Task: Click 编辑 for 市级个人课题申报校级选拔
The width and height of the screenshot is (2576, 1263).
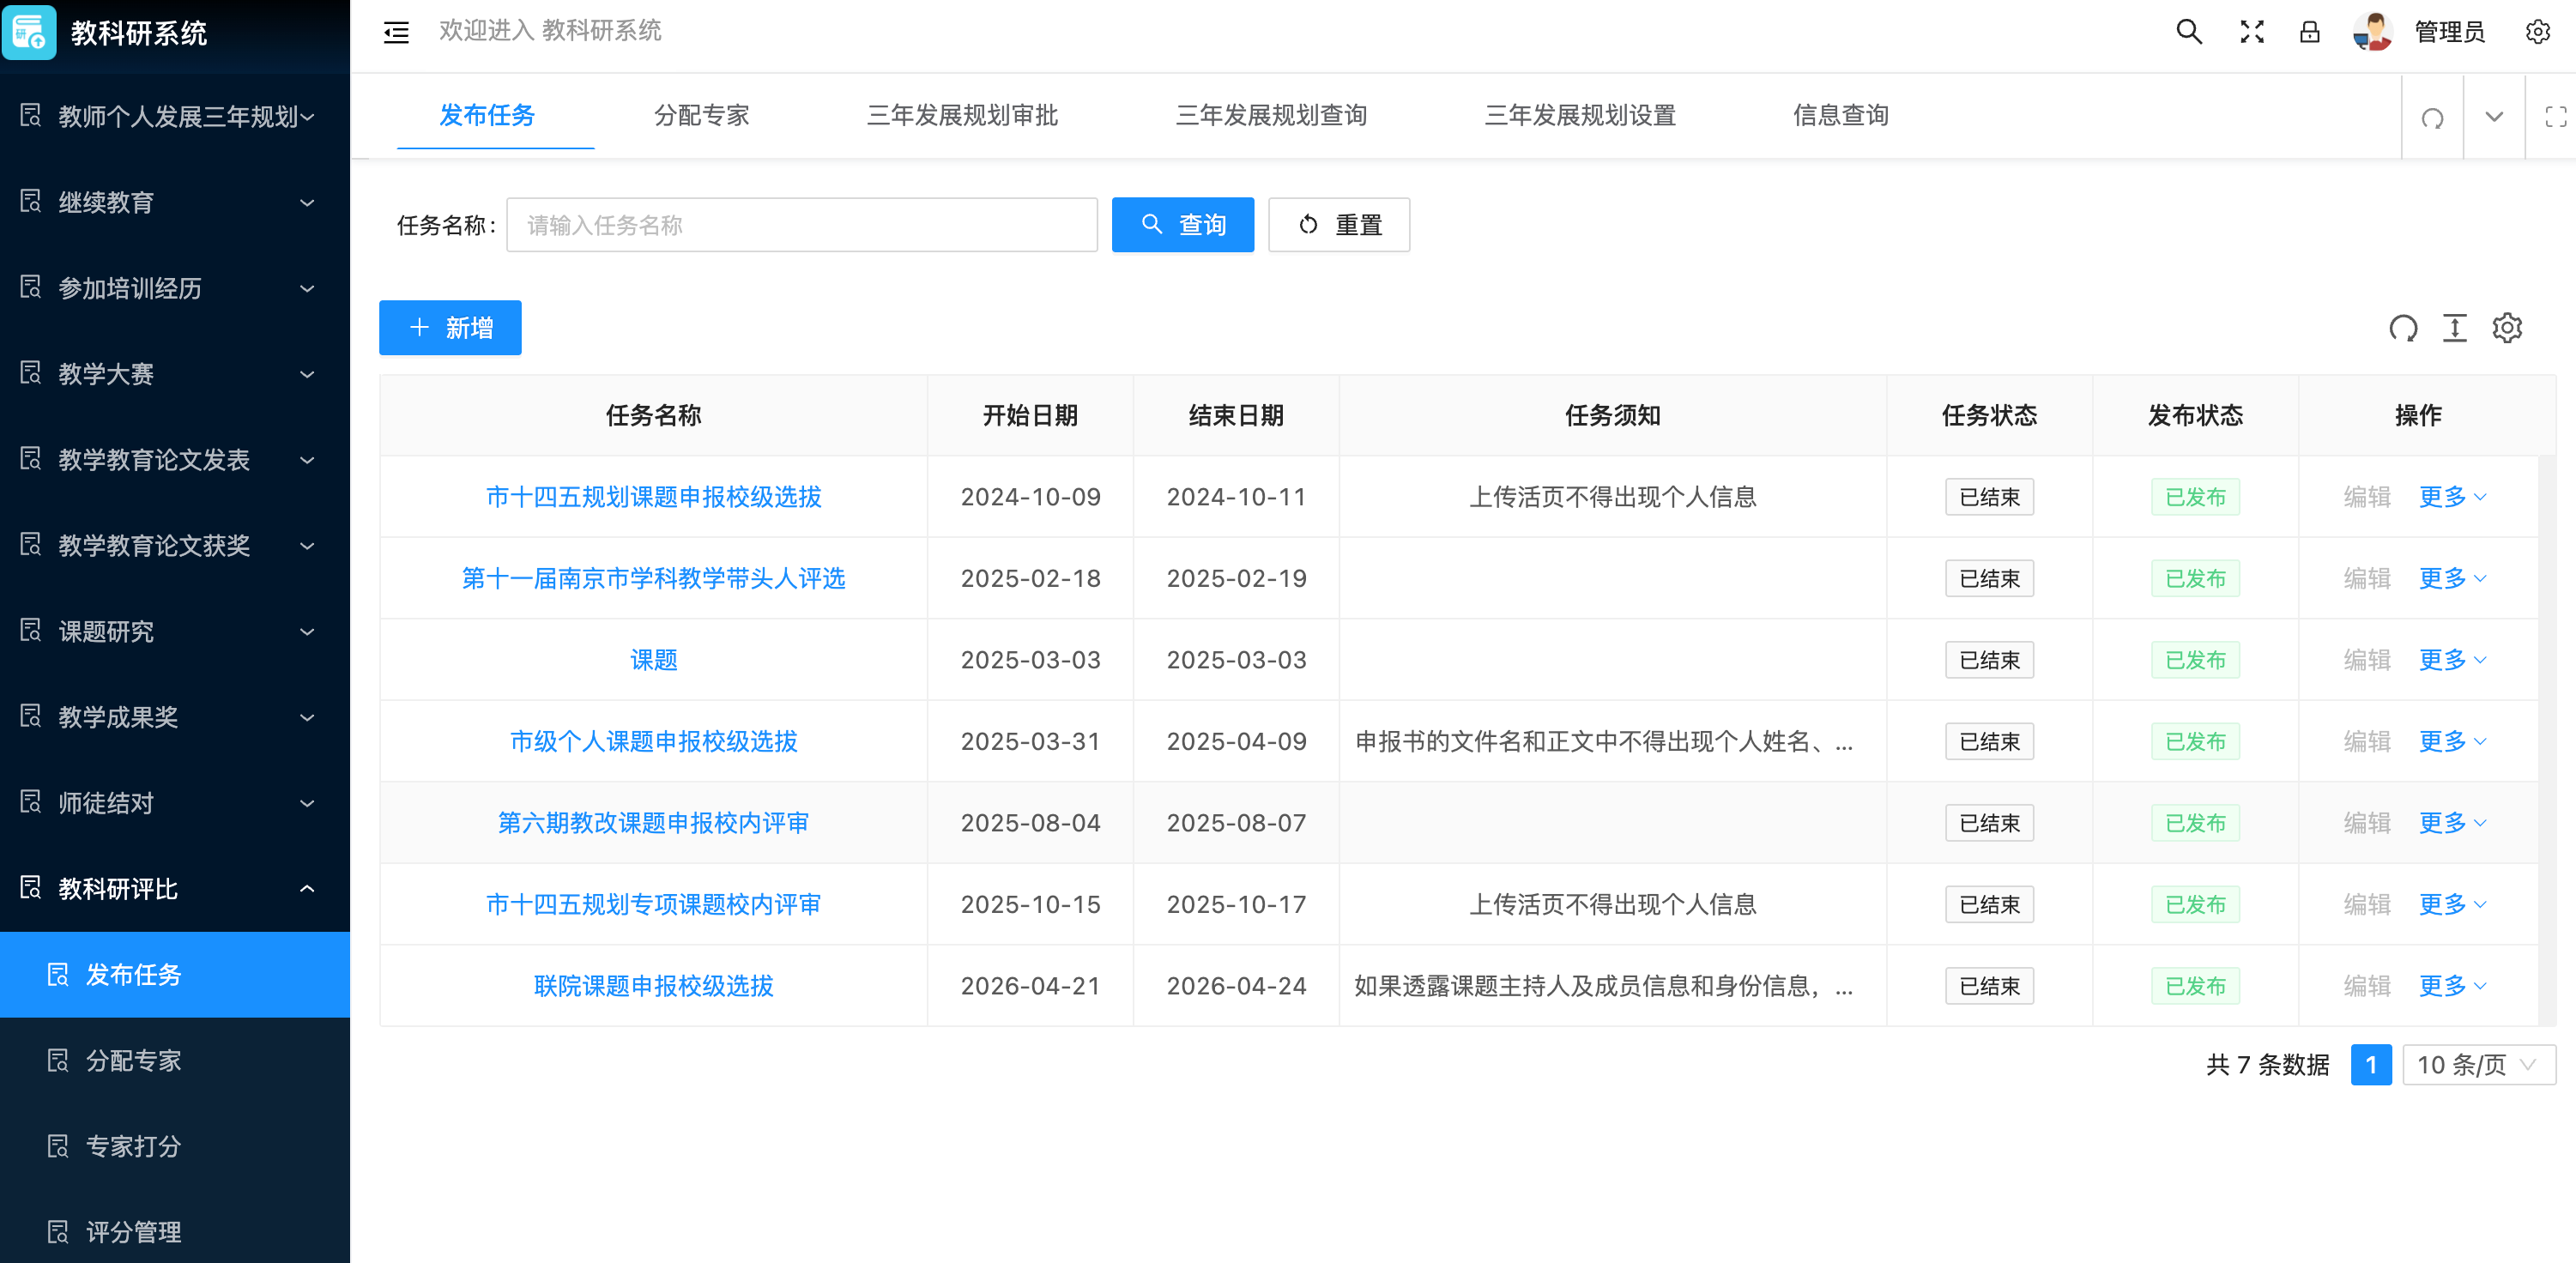Action: tap(2367, 741)
